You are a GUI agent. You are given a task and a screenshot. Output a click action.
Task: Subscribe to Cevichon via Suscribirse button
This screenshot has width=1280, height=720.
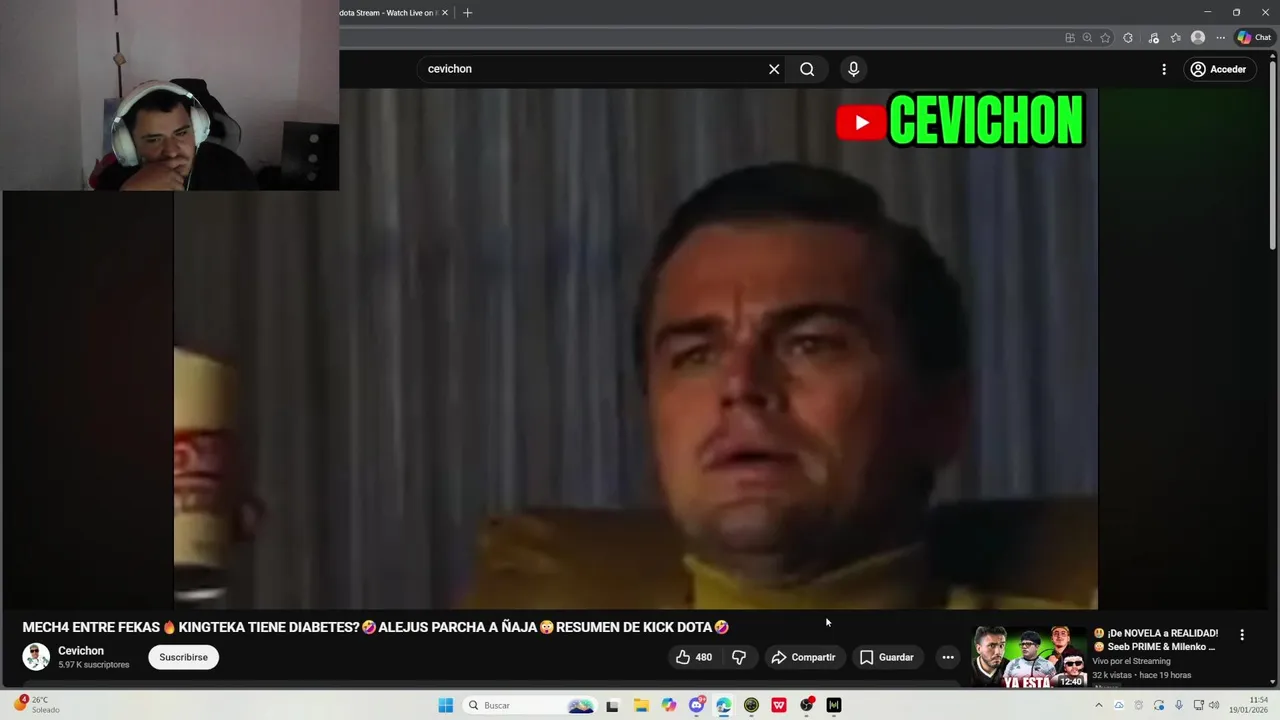click(183, 657)
